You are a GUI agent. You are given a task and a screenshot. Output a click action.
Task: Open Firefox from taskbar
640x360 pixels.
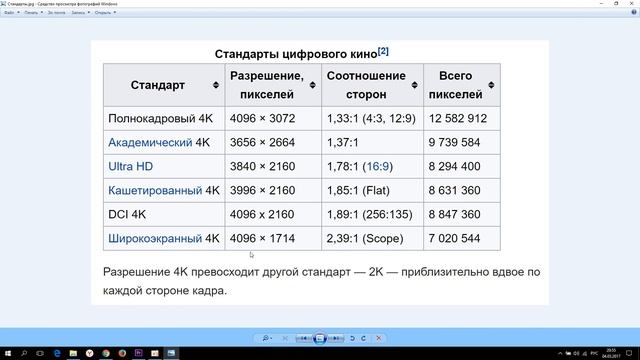122,353
